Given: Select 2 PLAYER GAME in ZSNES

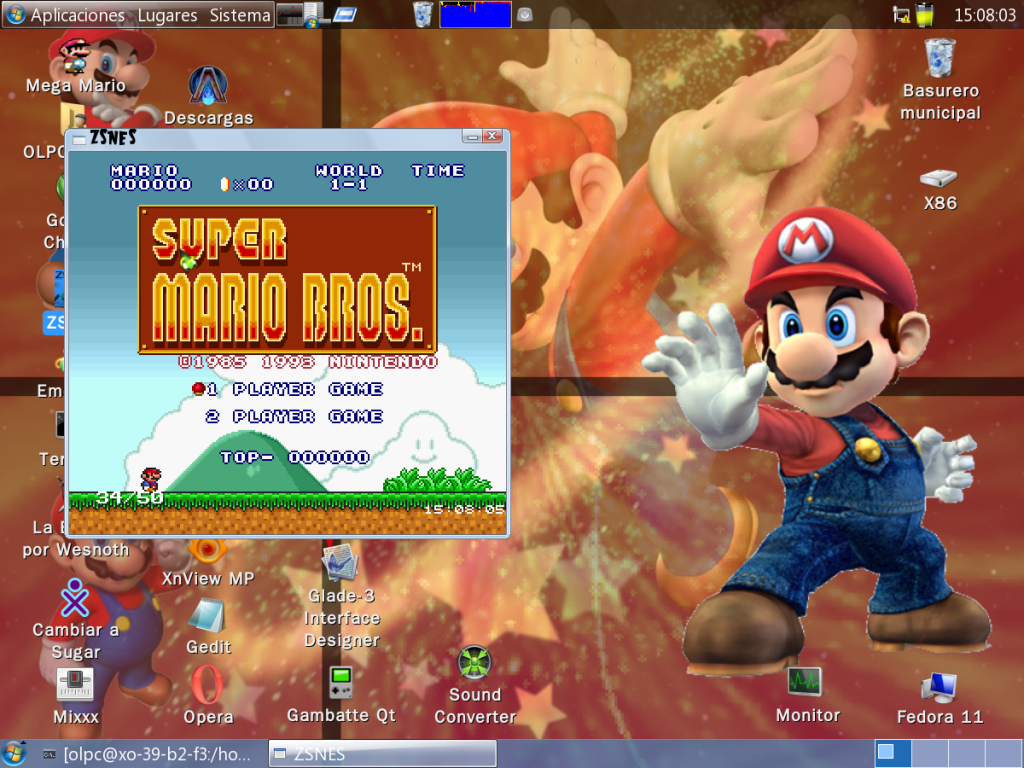Looking at the screenshot, I should coord(294,417).
